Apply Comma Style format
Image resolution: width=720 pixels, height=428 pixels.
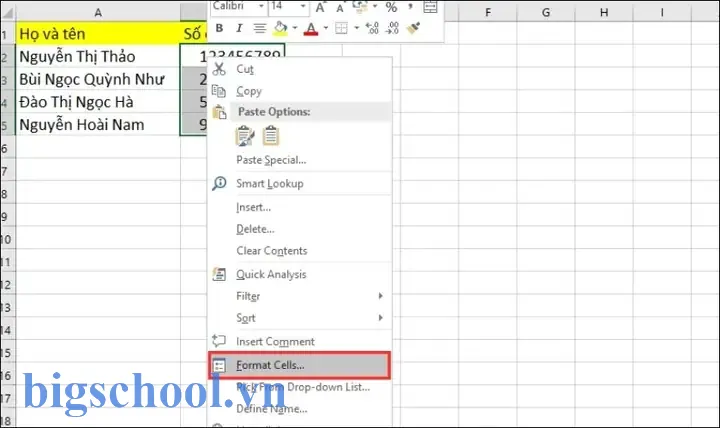[x=410, y=6]
